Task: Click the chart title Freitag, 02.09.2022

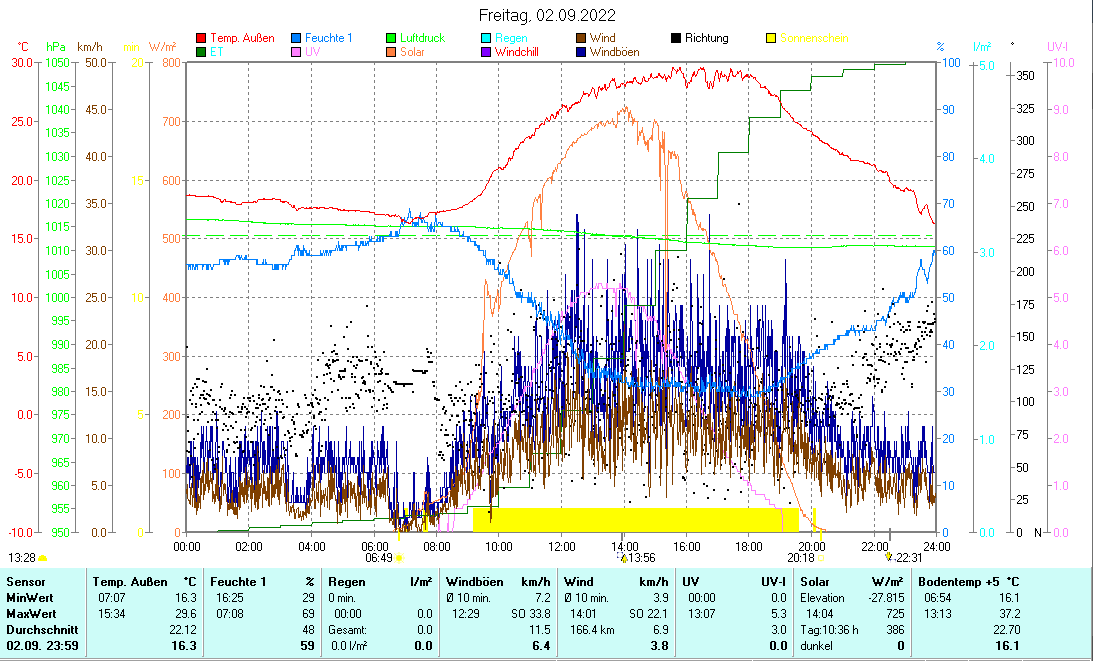Action: pyautogui.click(x=546, y=15)
